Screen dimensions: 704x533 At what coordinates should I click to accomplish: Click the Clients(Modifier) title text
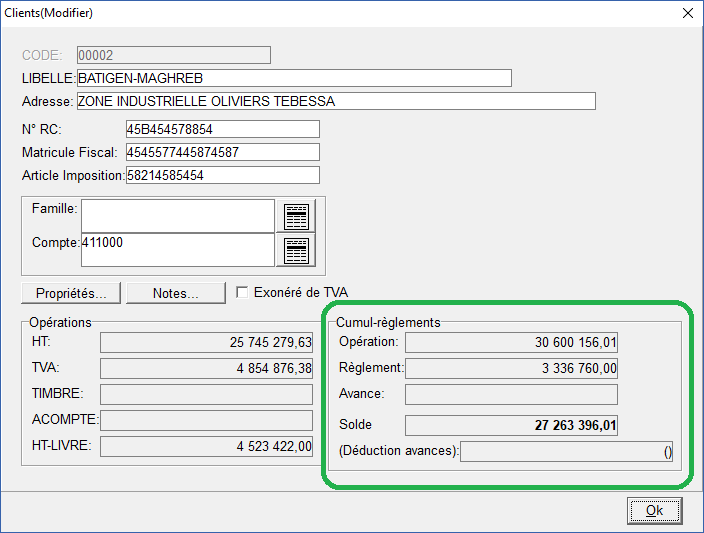48,13
